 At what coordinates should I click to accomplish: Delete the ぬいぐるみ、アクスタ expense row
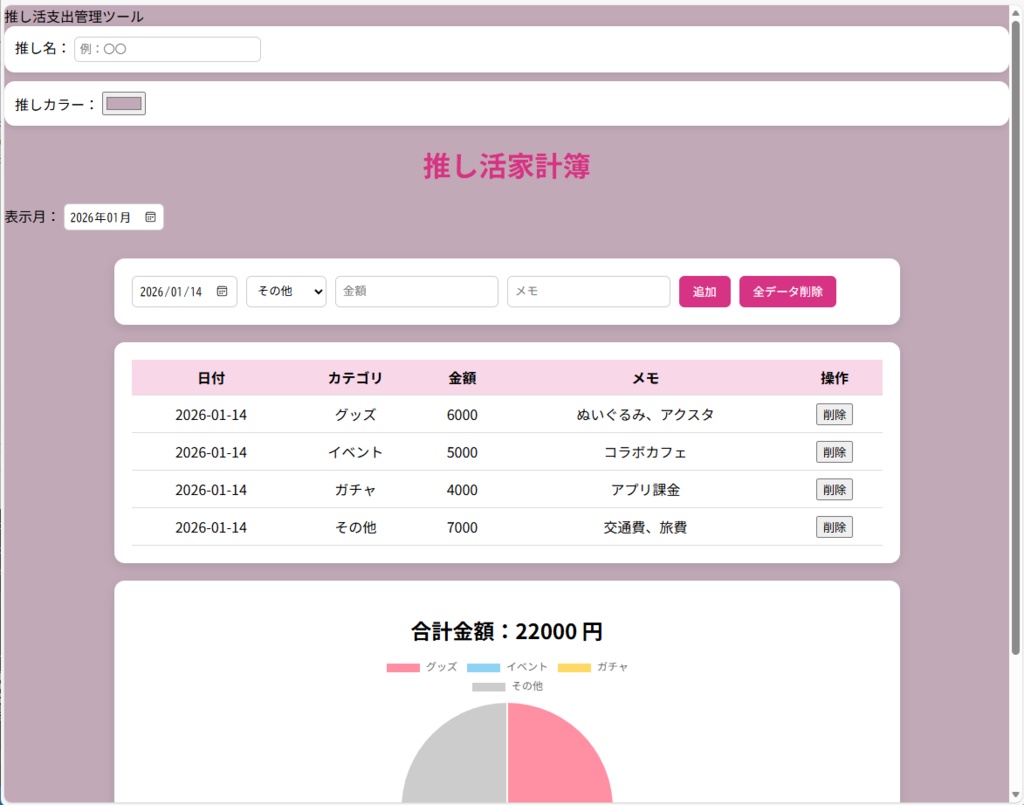834,414
